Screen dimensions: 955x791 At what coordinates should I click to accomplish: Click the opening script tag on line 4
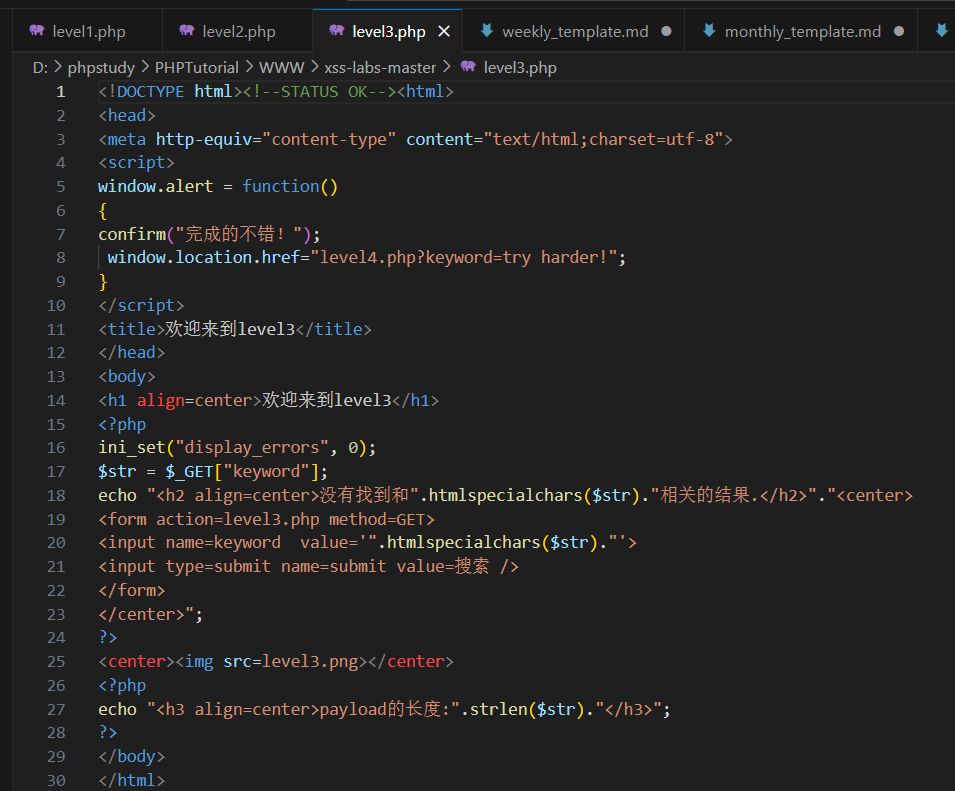click(136, 163)
